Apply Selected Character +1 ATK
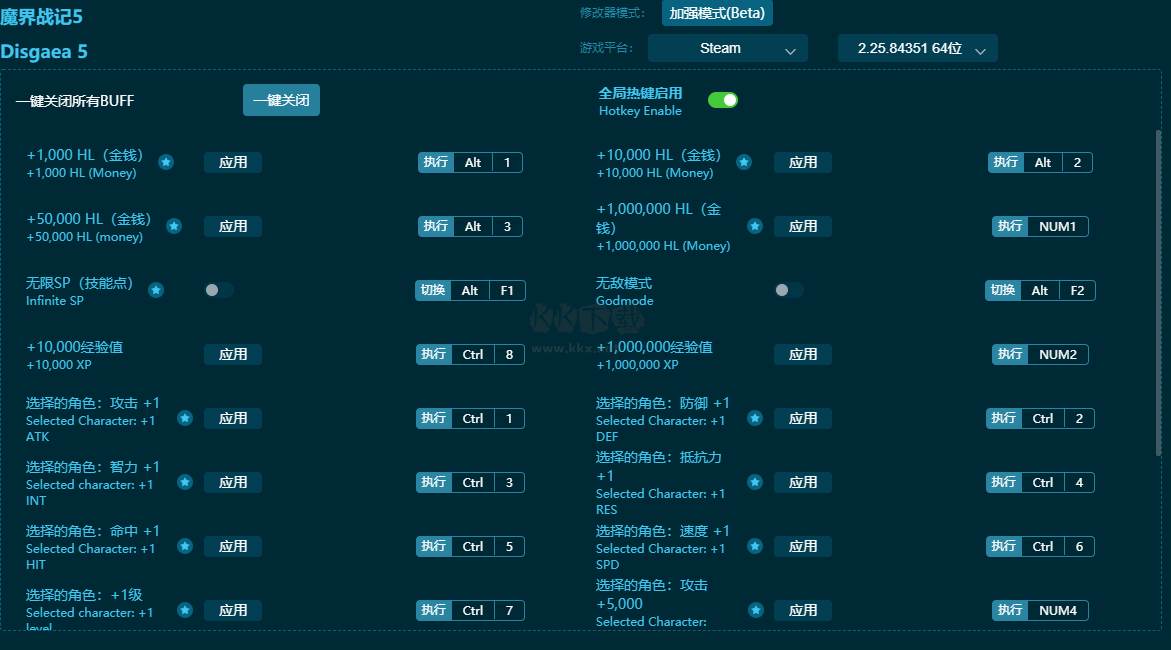The width and height of the screenshot is (1171, 650). [233, 418]
